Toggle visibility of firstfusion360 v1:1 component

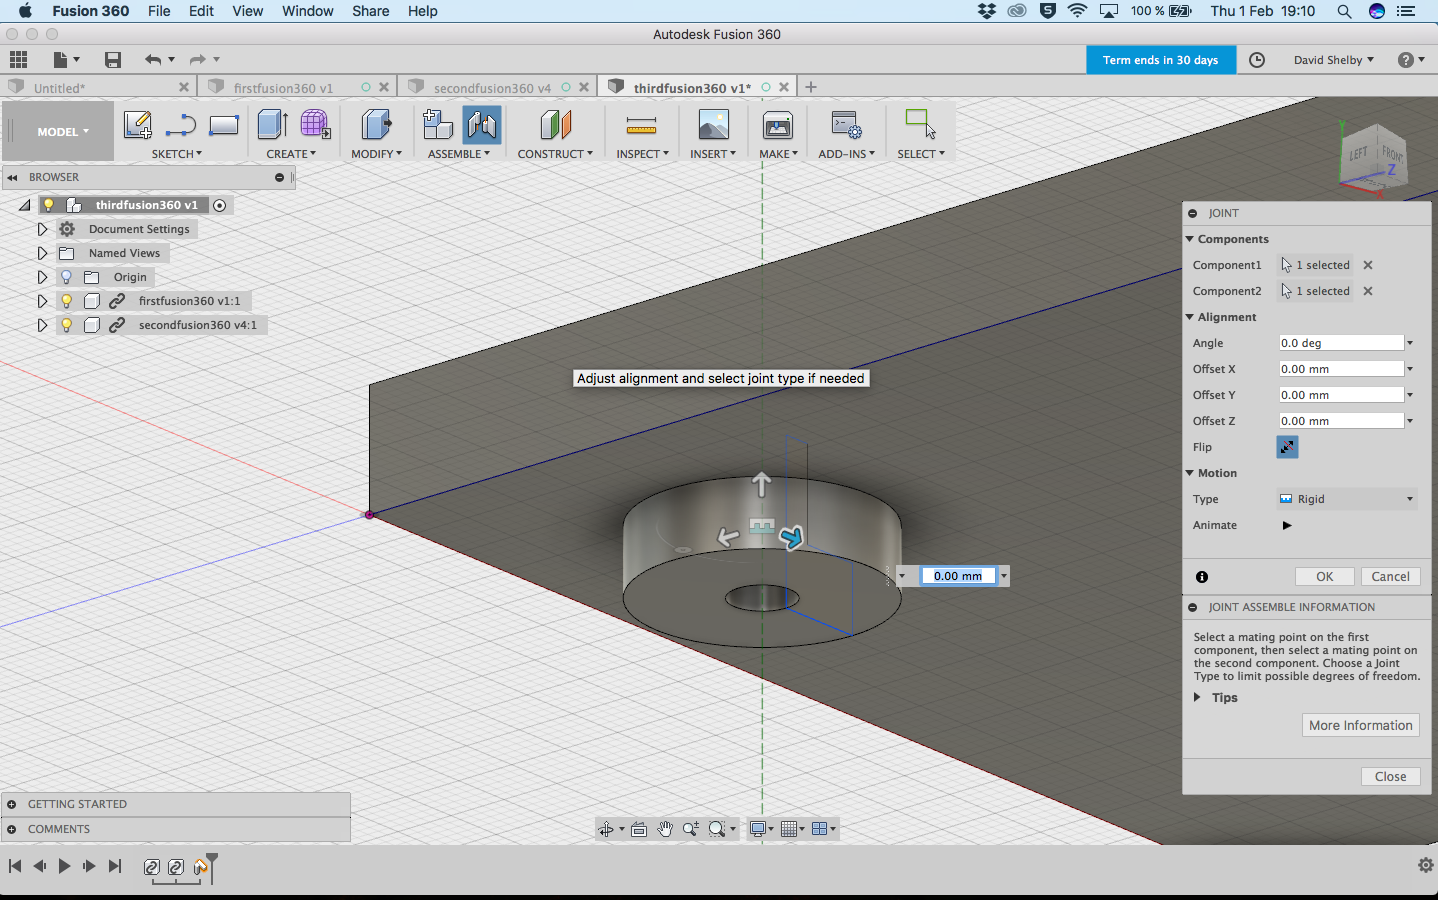pos(66,301)
